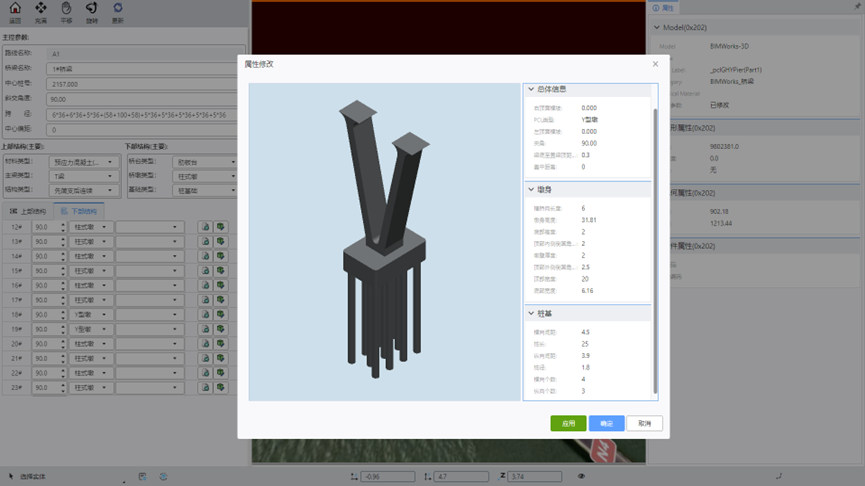Open the 主梁类型 dropdown showing T梁
This screenshot has width=865, height=486.
coord(84,176)
